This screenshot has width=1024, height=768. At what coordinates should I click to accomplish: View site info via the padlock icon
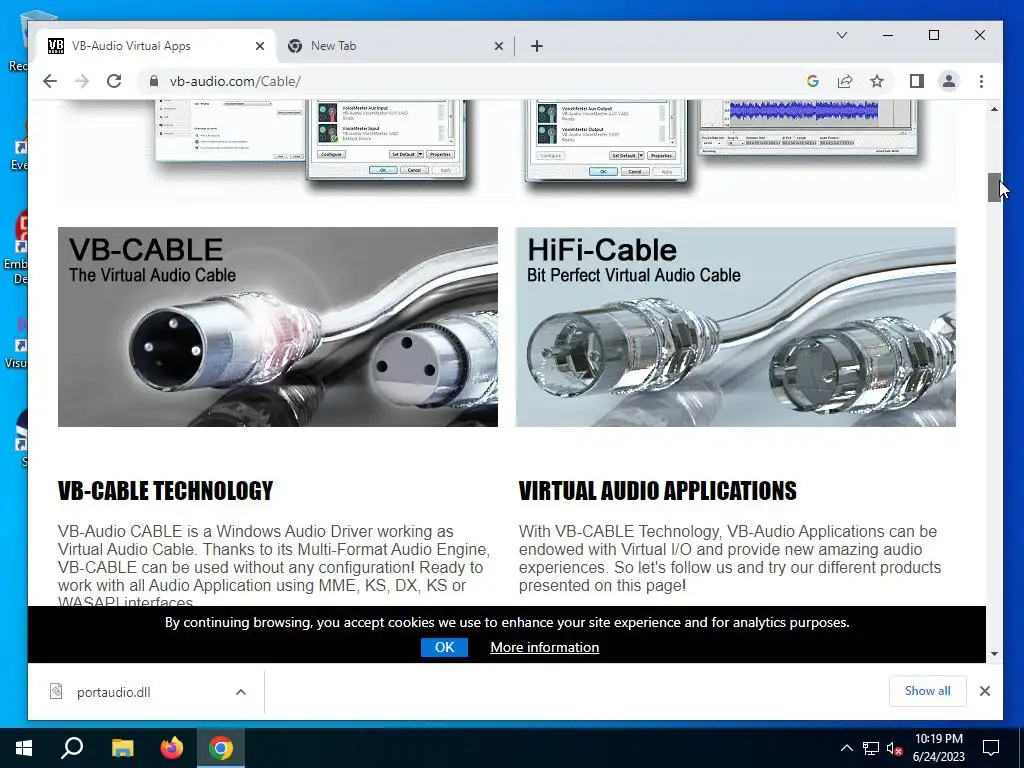[x=153, y=81]
